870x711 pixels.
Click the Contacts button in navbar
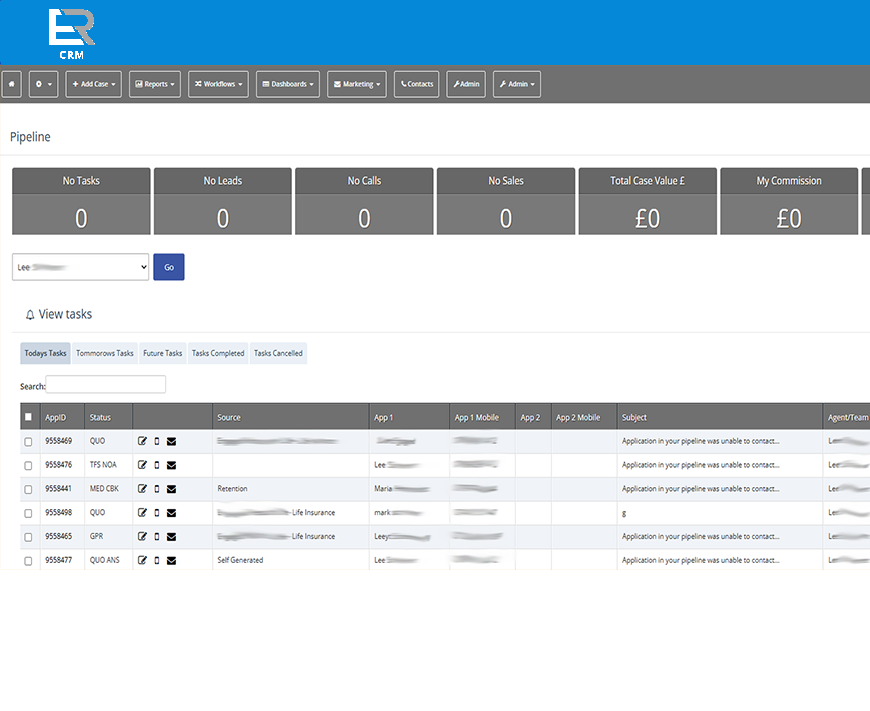coord(417,84)
